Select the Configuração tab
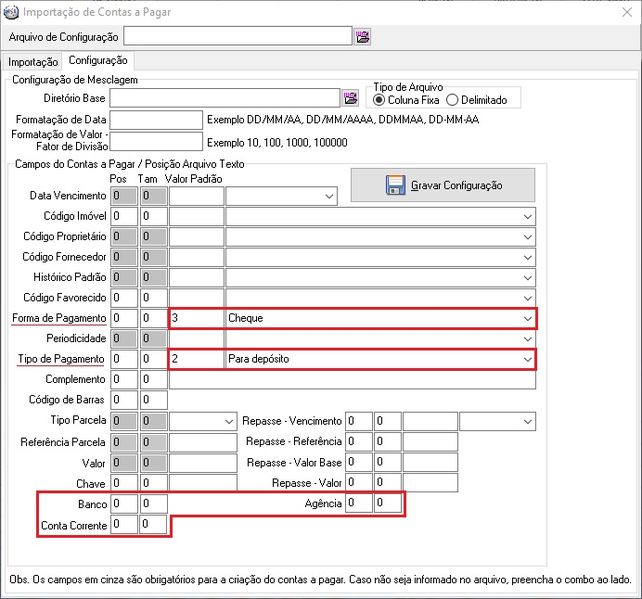 97,61
